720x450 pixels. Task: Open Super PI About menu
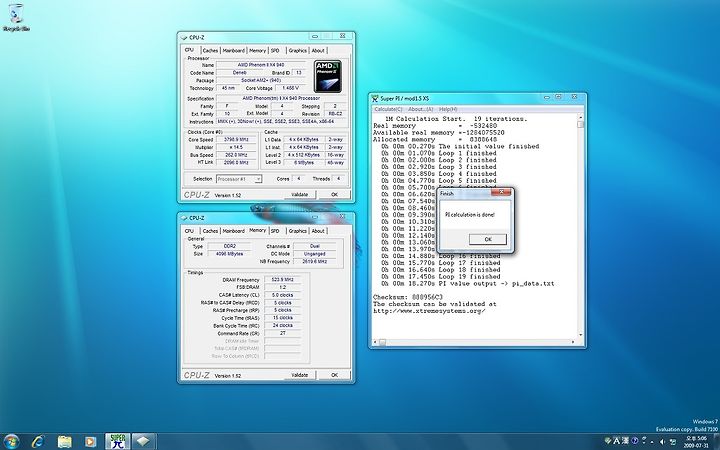point(421,109)
